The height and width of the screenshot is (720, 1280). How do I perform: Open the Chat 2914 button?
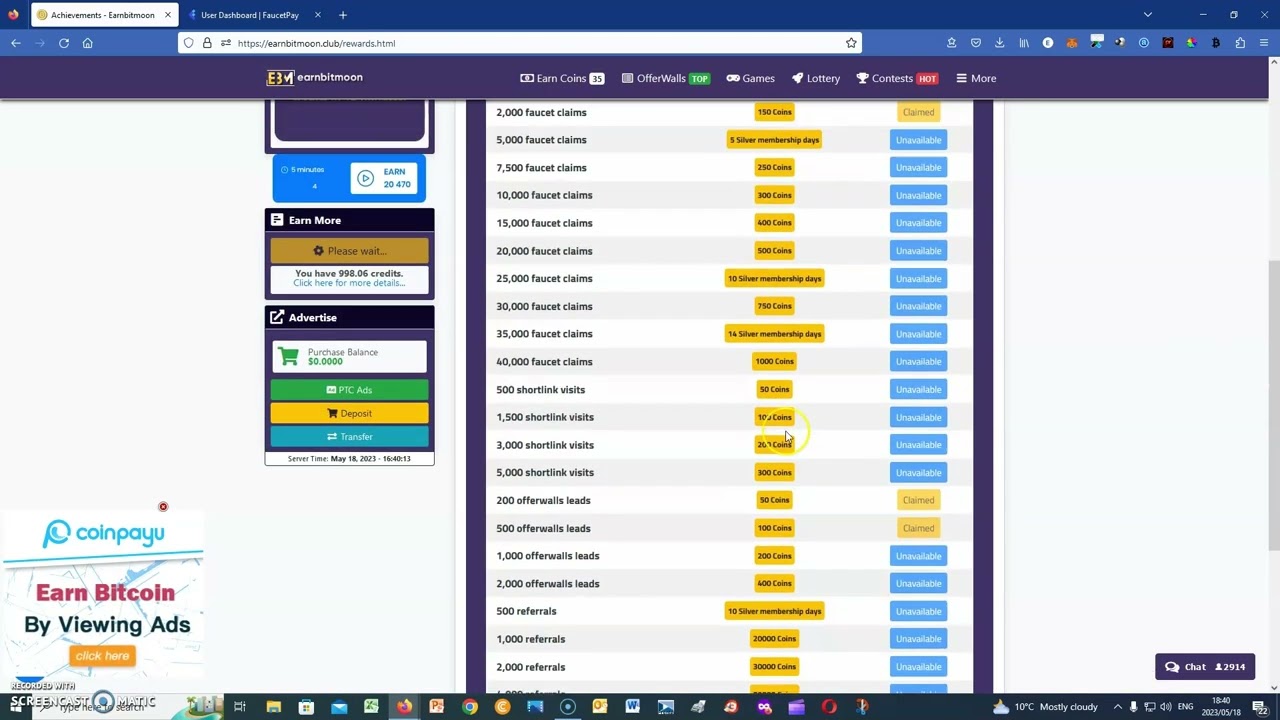1205,667
